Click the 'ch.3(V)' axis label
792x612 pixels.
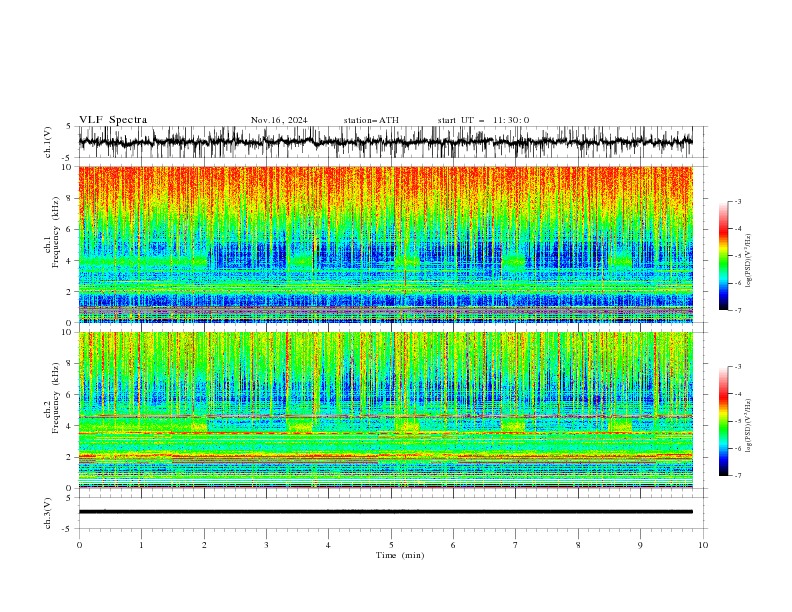click(x=48, y=513)
